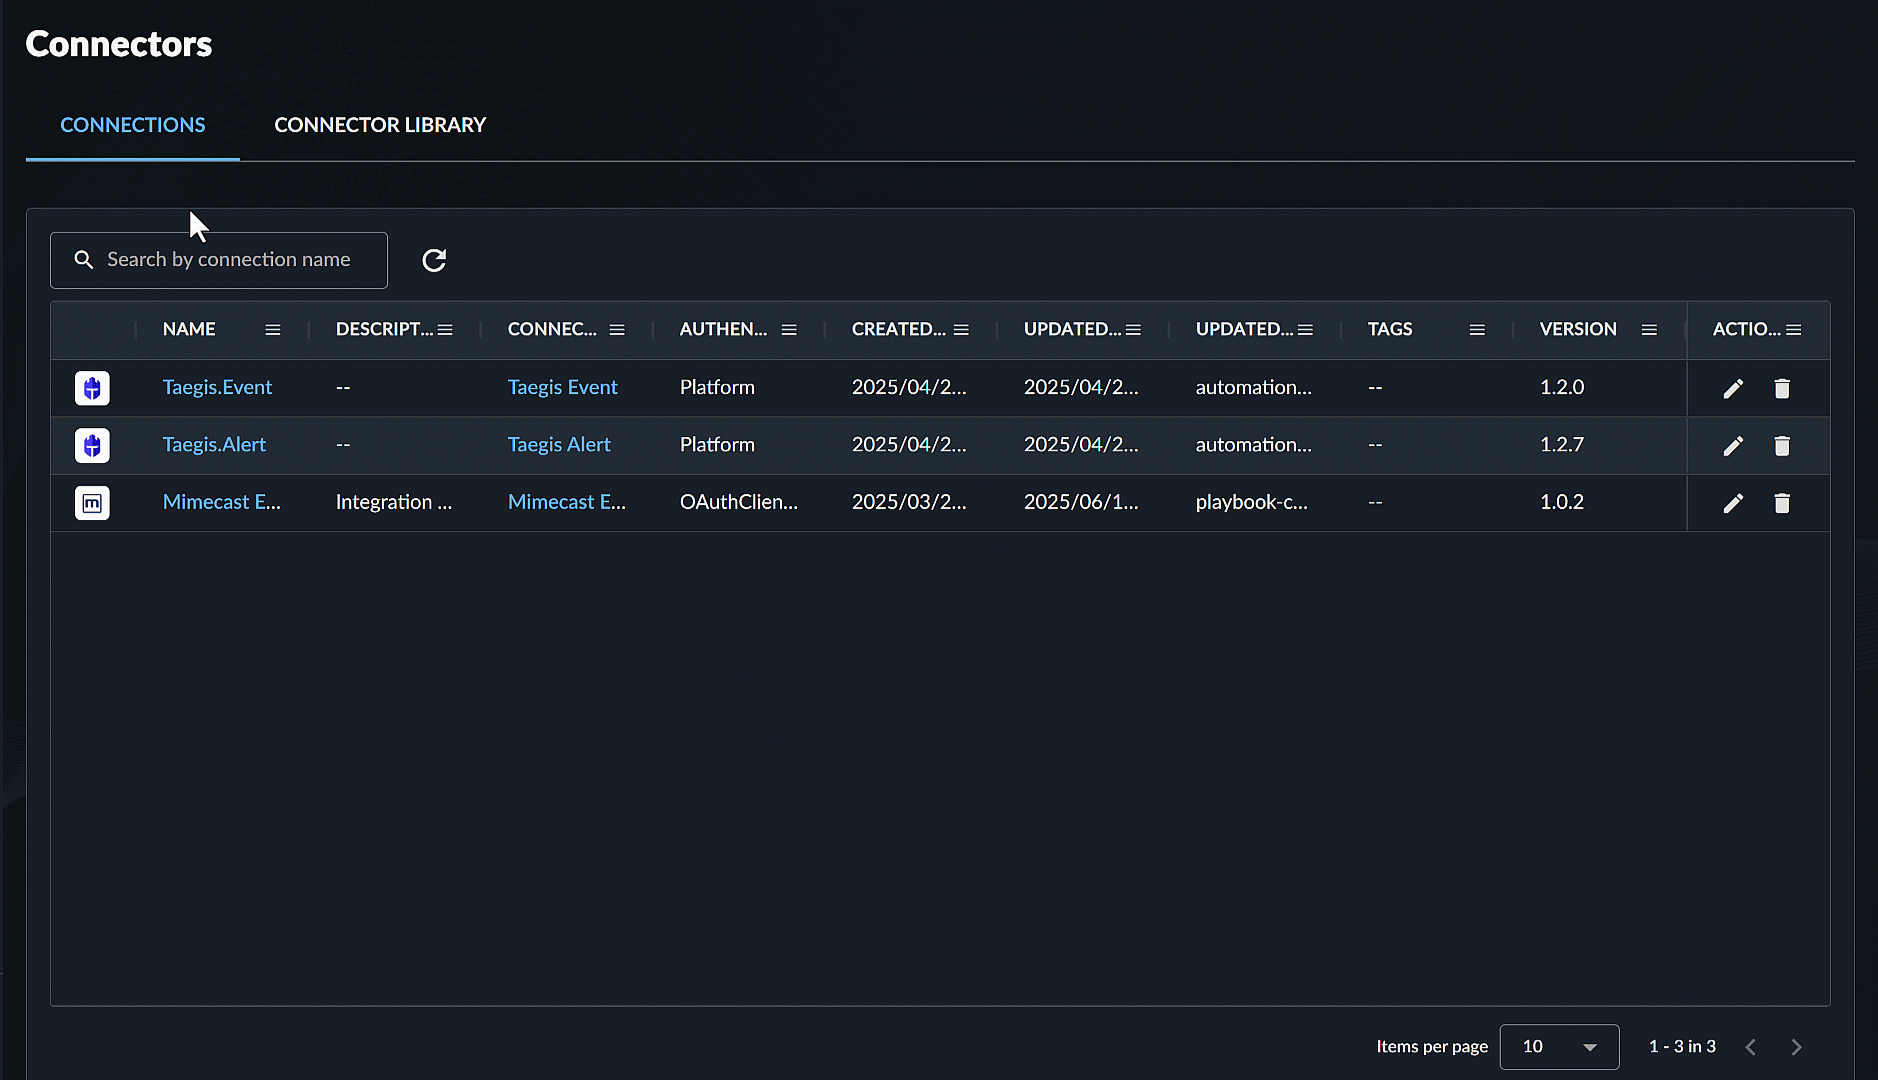Sort by the TAGS column header
Image resolution: width=1878 pixels, height=1080 pixels.
pos(1390,330)
